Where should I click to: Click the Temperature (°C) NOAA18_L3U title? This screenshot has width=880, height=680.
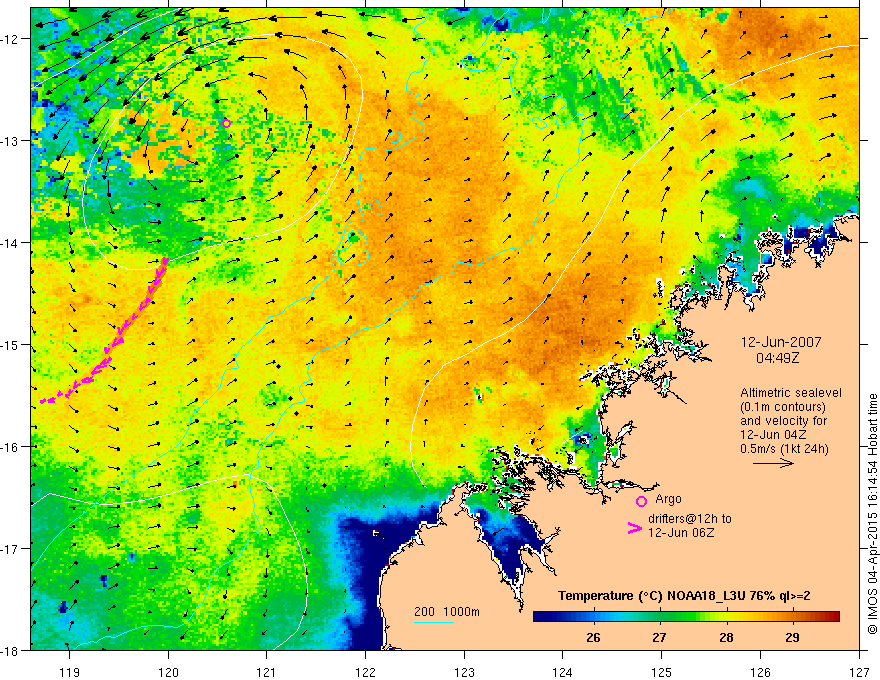pyautogui.click(x=684, y=596)
